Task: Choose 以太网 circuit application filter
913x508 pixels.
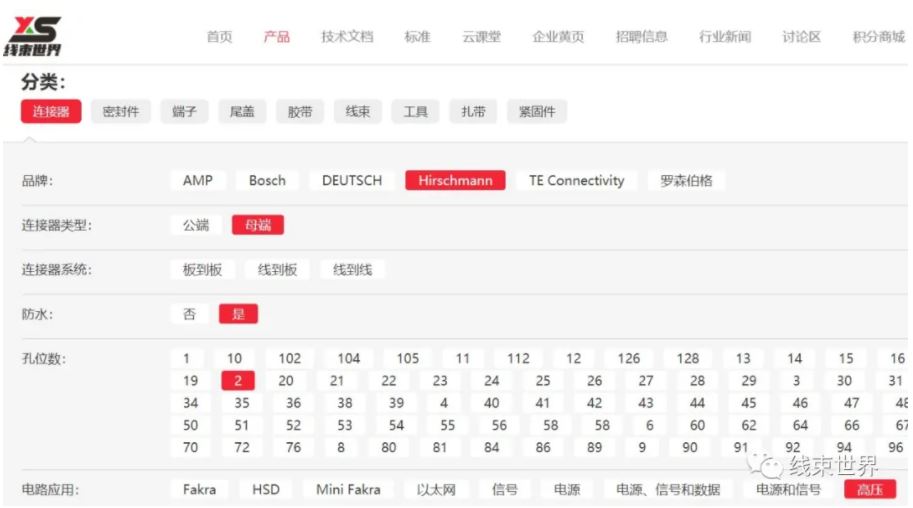Action: (x=436, y=490)
